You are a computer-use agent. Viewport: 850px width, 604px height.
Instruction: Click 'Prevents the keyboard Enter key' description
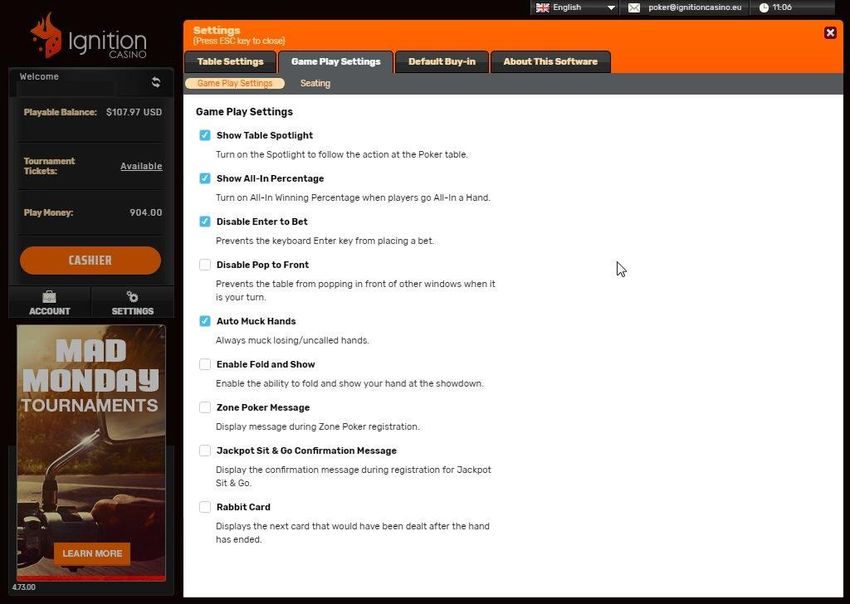click(325, 241)
